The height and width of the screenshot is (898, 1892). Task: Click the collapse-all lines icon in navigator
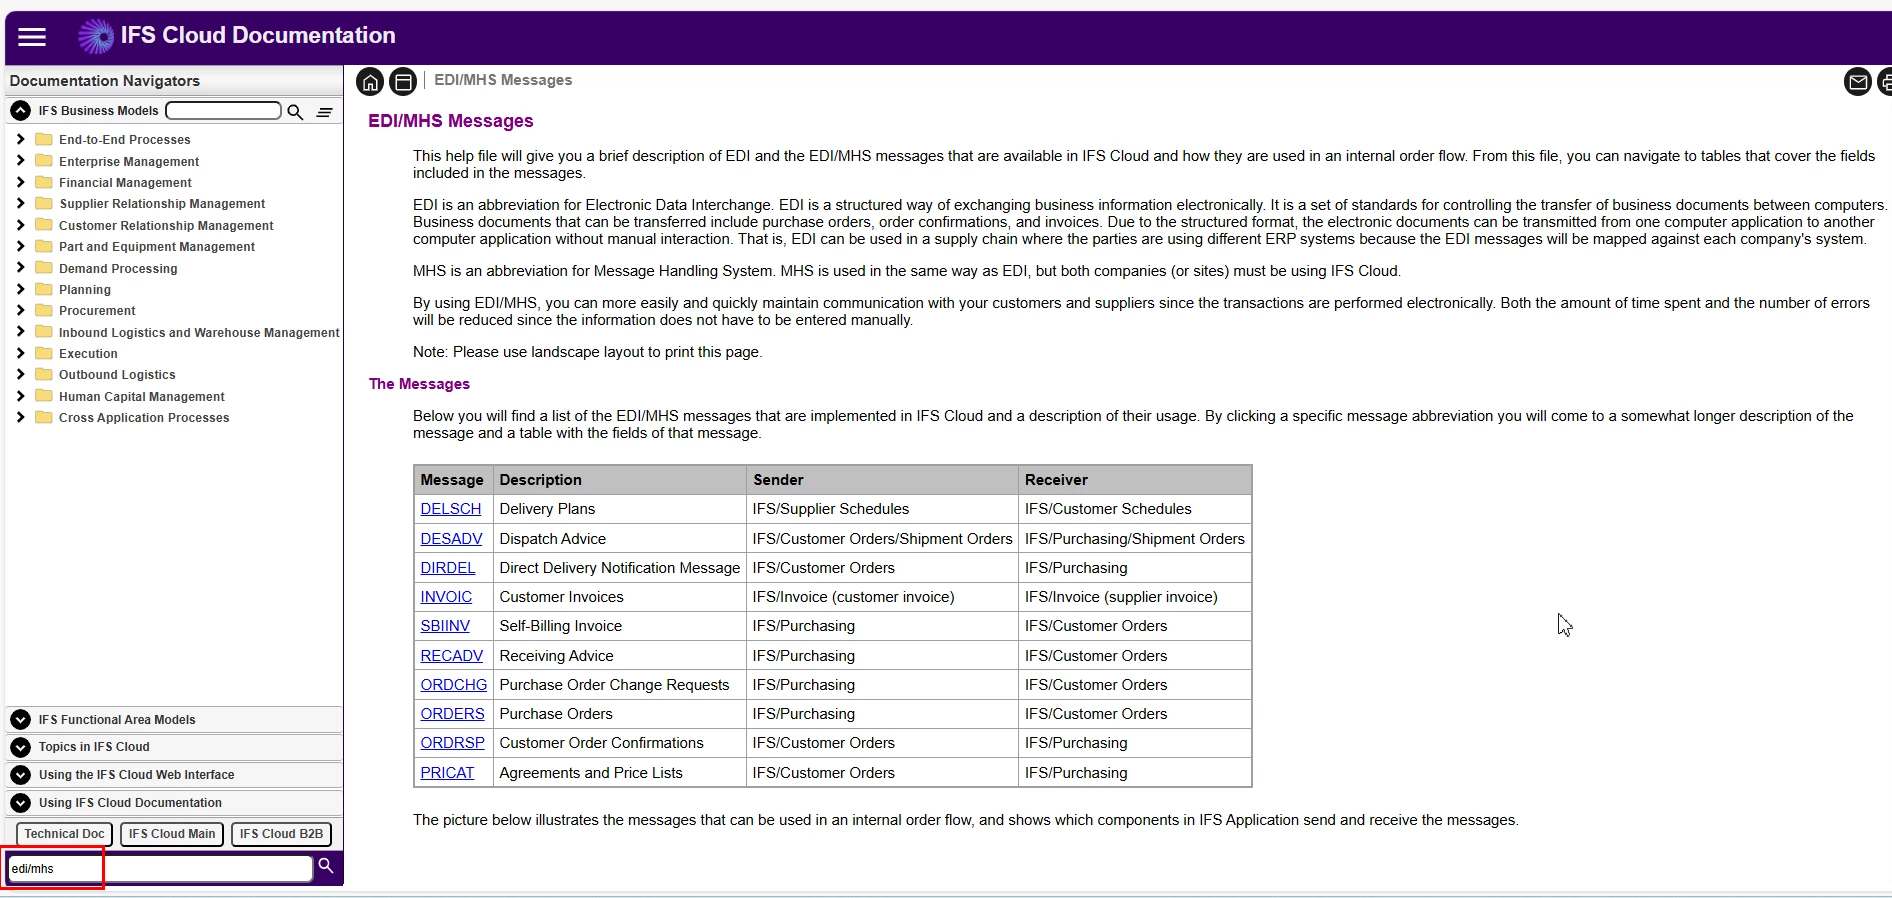pos(325,112)
